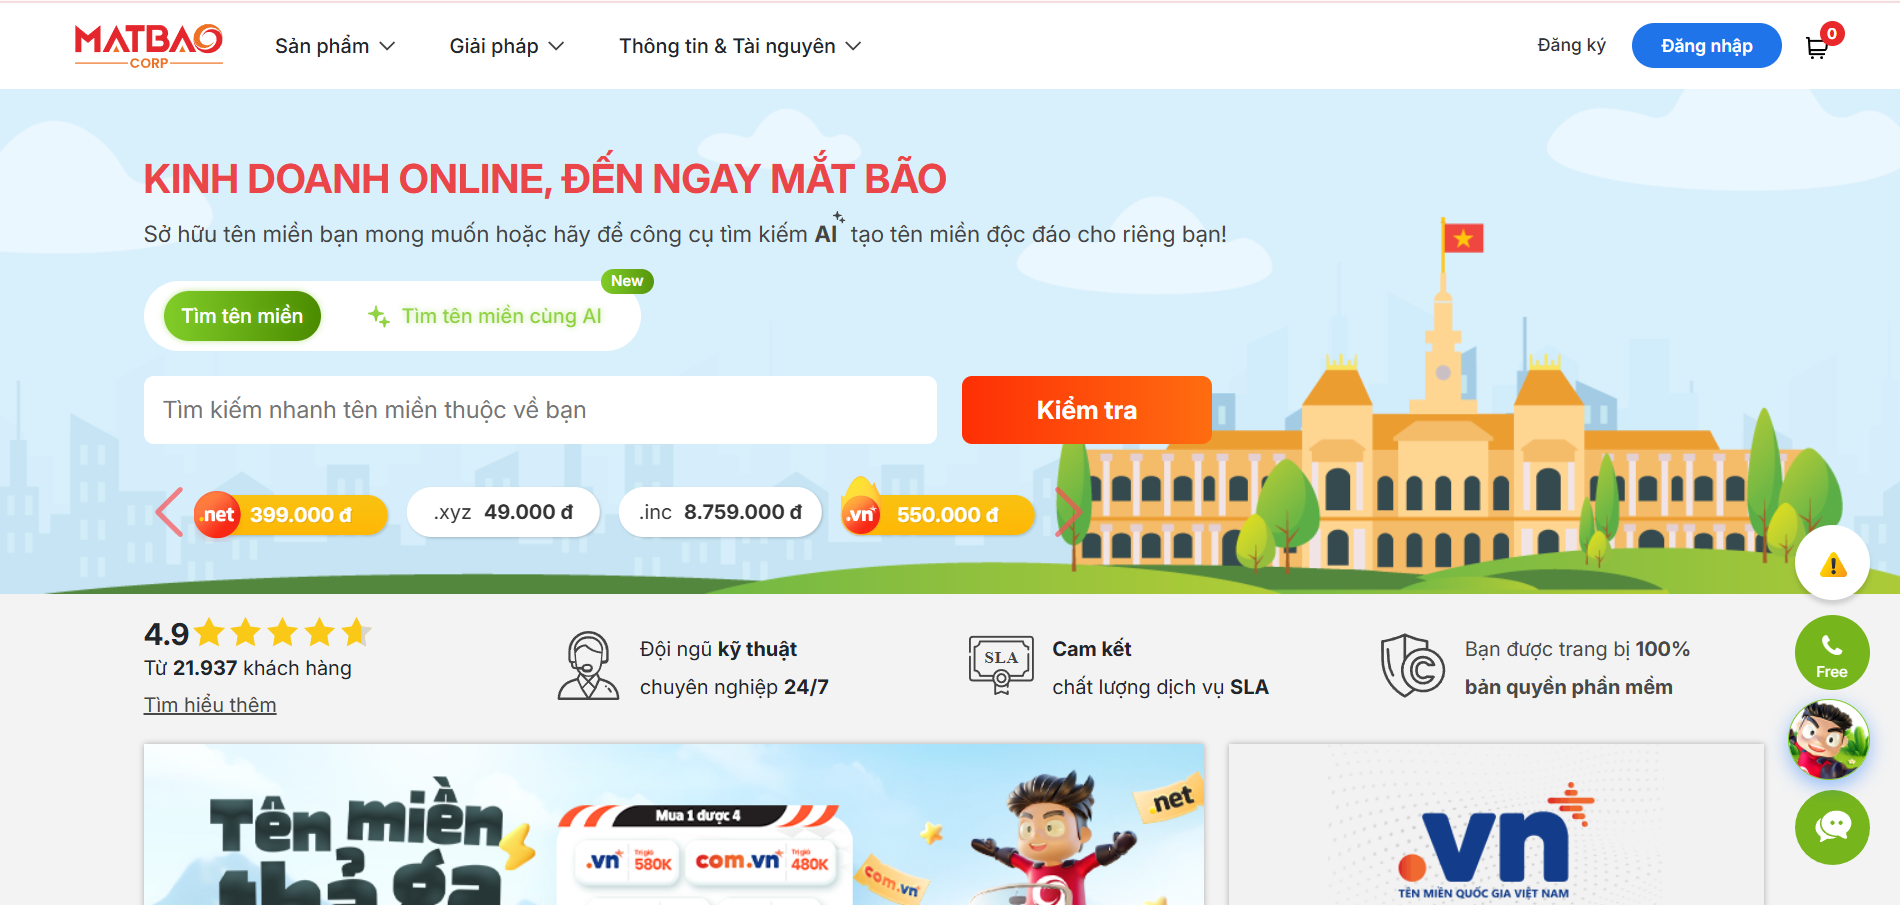Image resolution: width=1900 pixels, height=905 pixels.
Task: Click the green Free phone call button
Action: pyautogui.click(x=1831, y=652)
